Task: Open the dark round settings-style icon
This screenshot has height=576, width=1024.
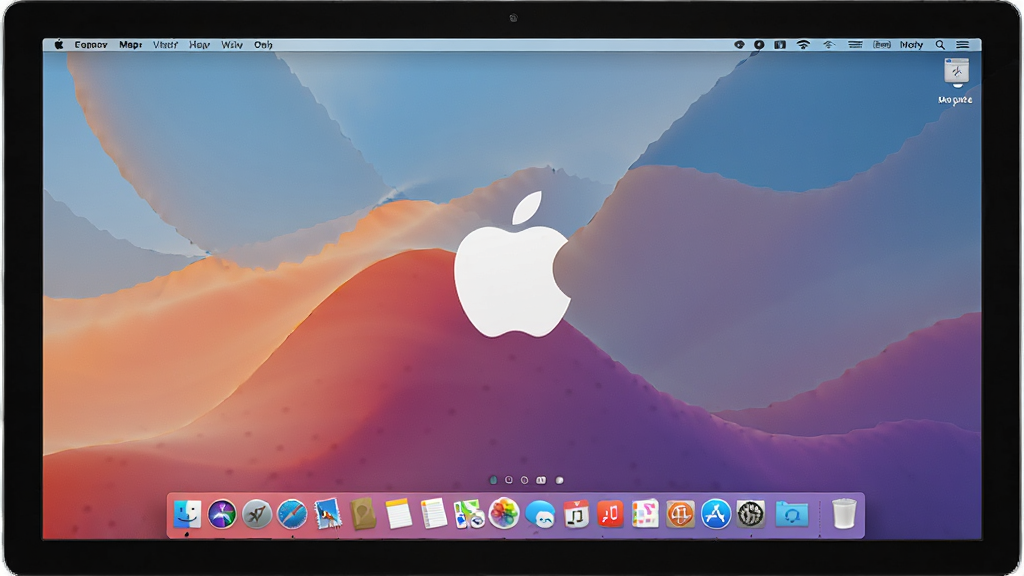Action: 750,514
